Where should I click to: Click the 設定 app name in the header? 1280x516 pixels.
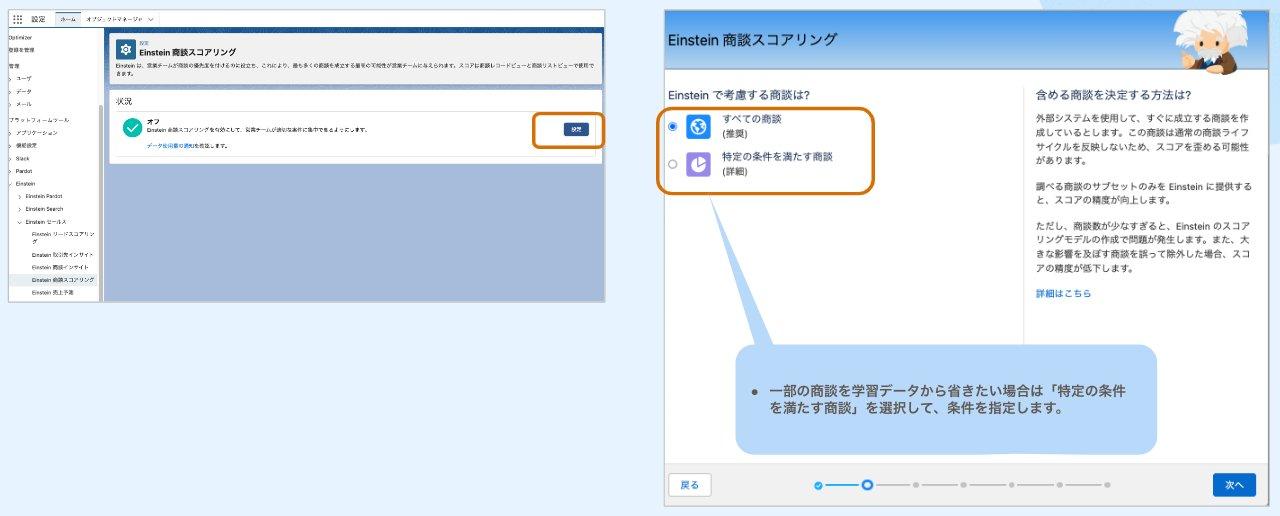coord(38,19)
